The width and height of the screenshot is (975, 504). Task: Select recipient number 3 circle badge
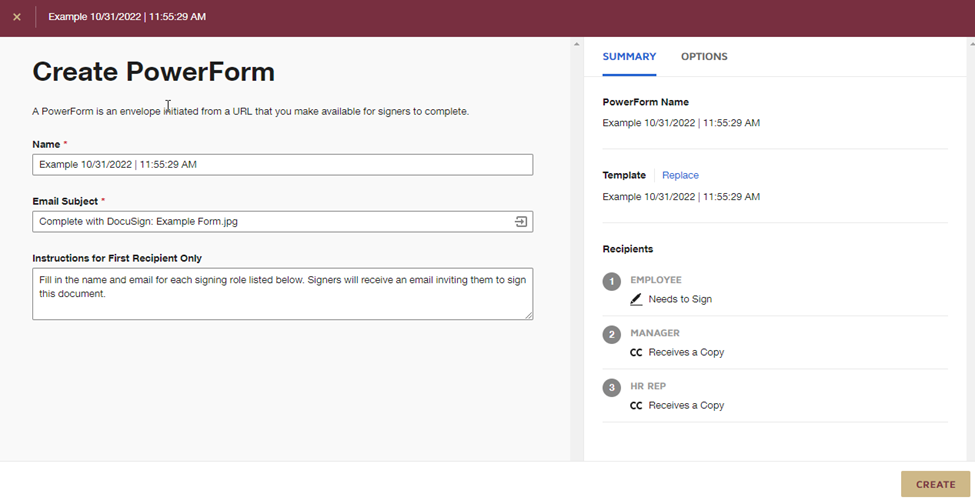612,388
